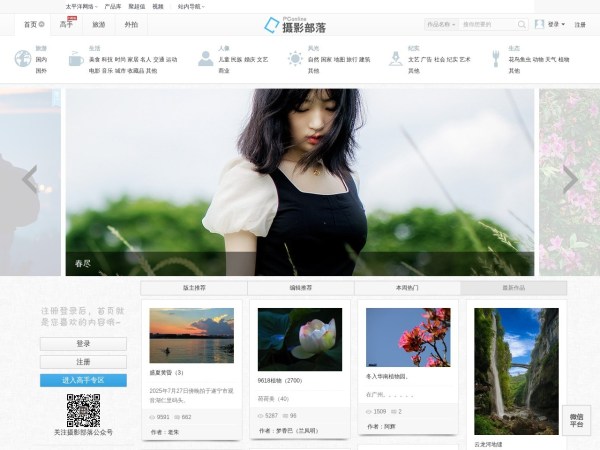Open the lotus flower photo thumbnail
The image size is (600, 450).
[299, 339]
